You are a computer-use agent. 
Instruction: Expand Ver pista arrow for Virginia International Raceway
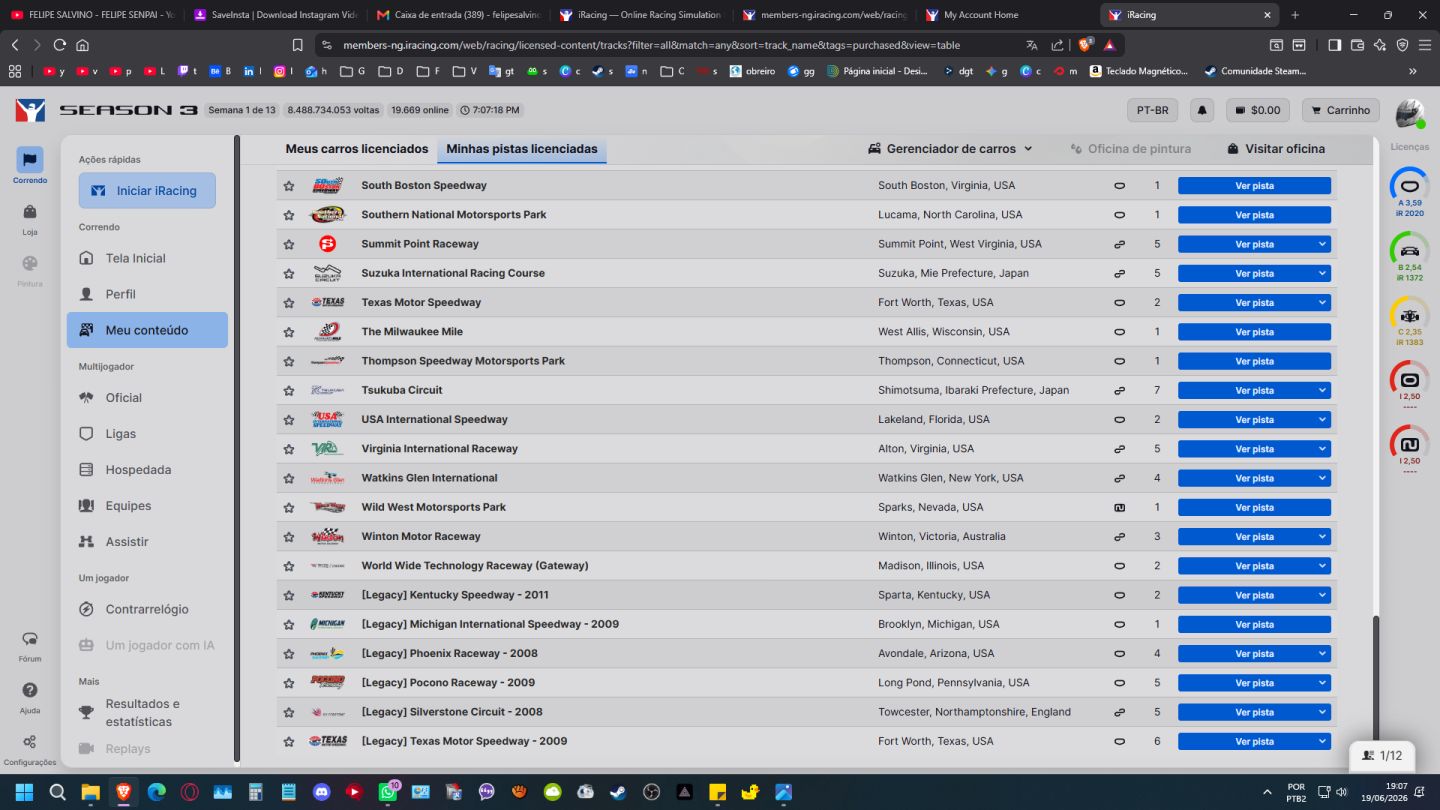point(1322,449)
